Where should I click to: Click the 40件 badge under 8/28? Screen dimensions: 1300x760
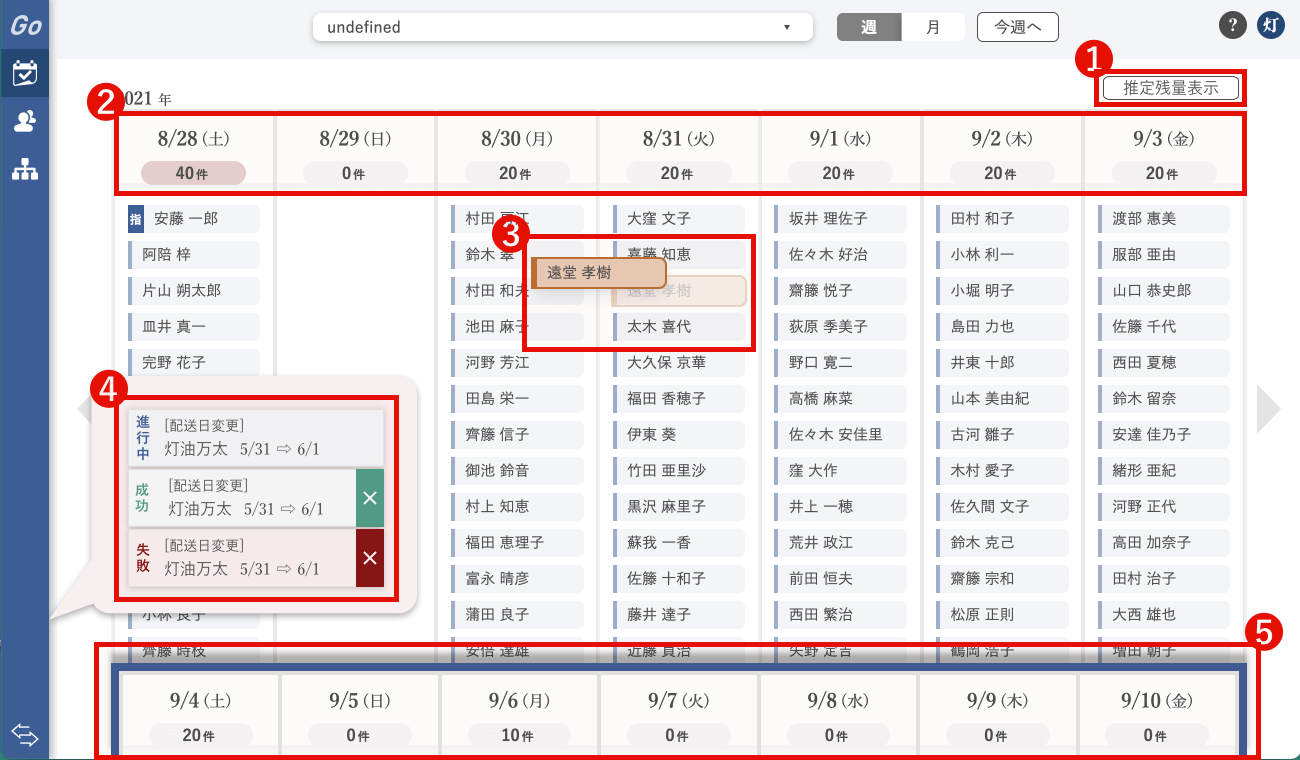(193, 173)
